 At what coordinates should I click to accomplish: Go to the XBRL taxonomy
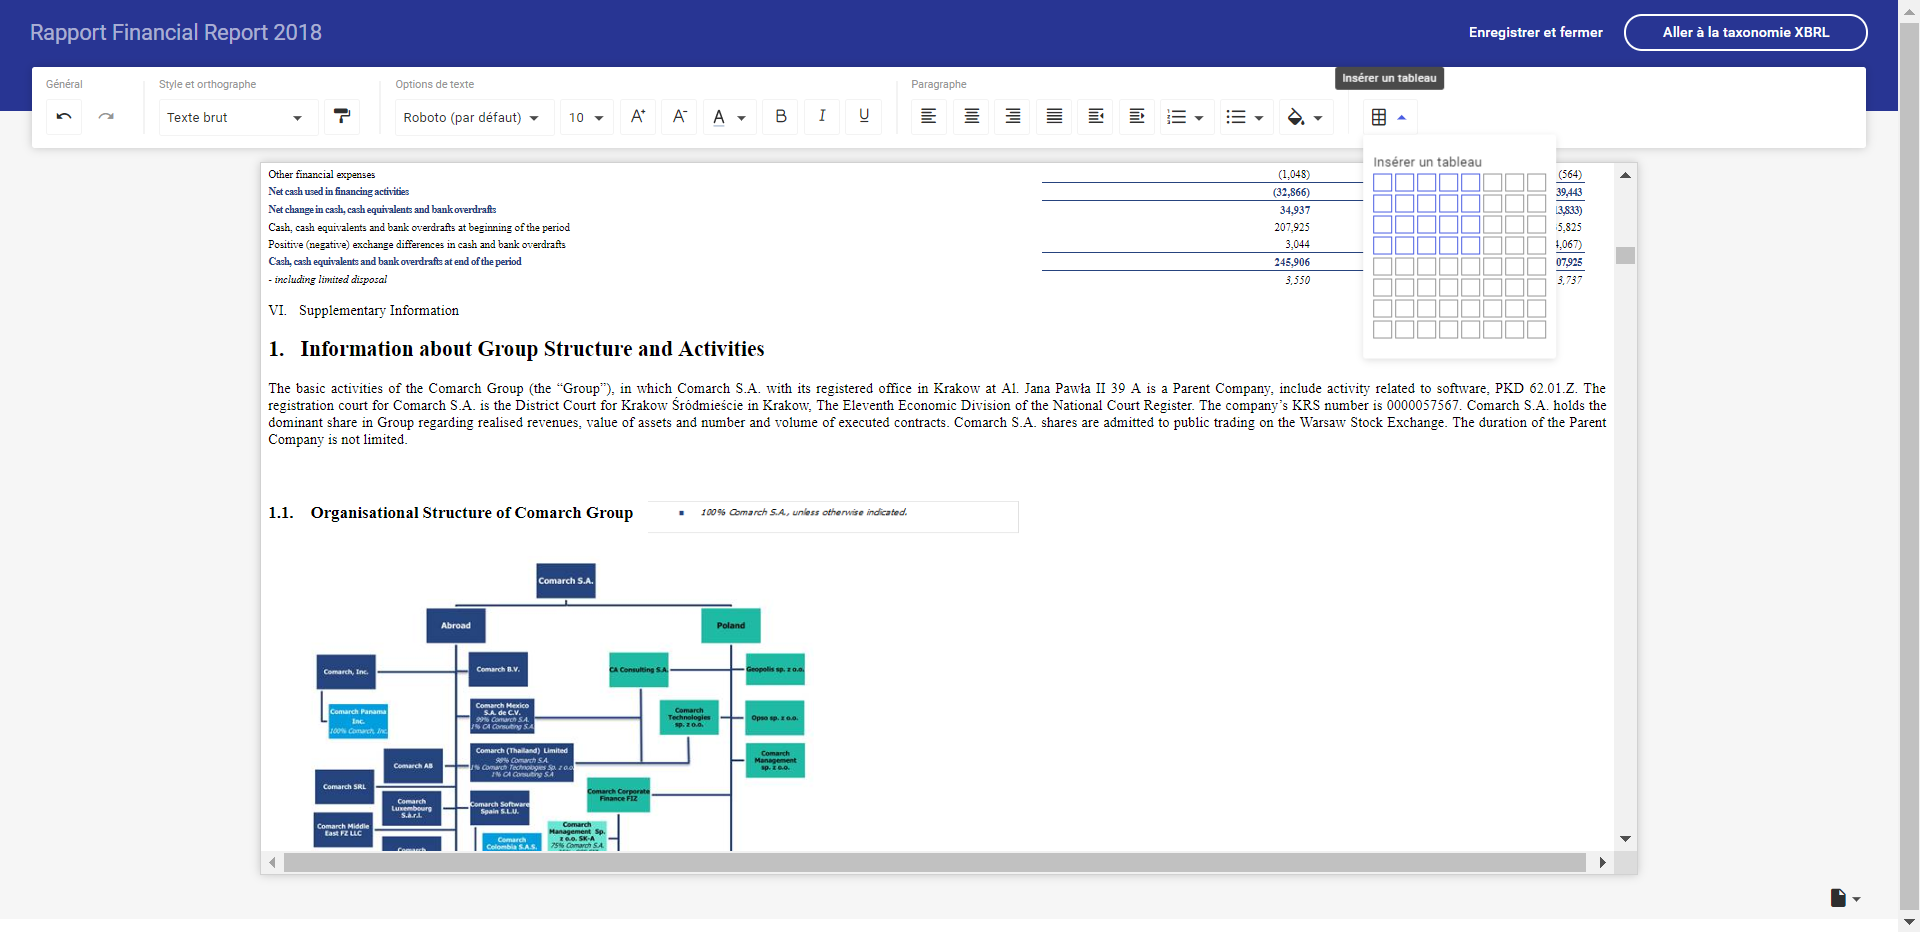(1745, 32)
